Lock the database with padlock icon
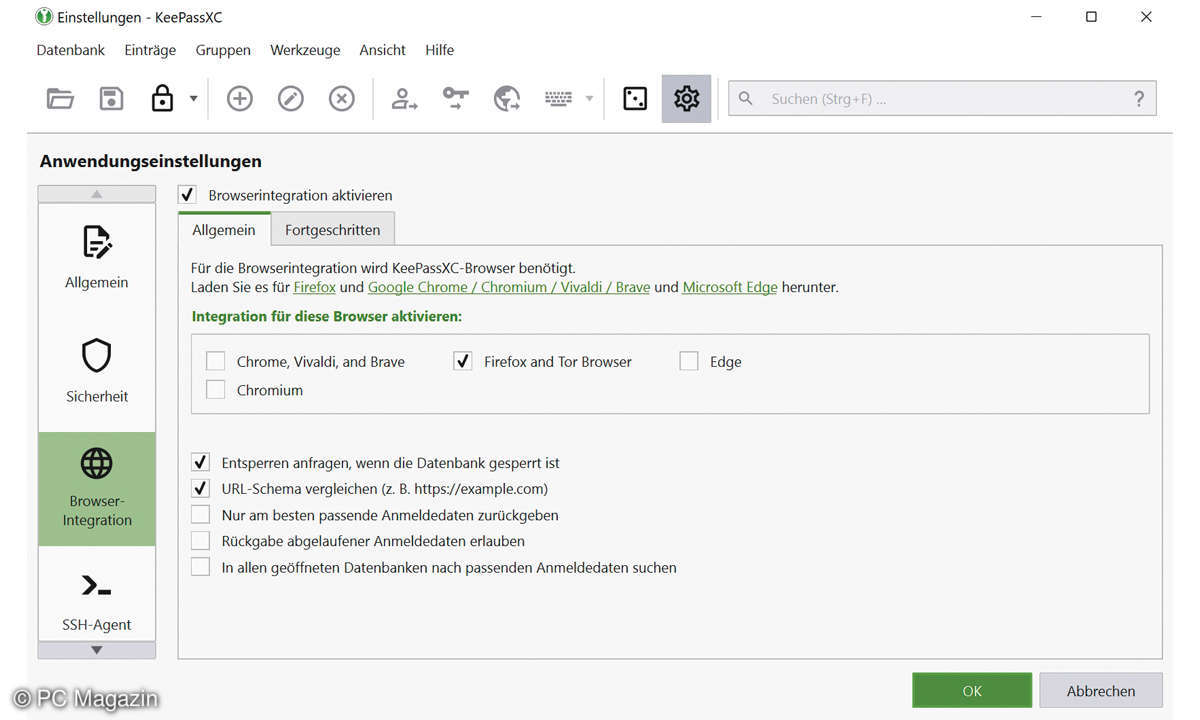The height and width of the screenshot is (720, 1200). 162,98
